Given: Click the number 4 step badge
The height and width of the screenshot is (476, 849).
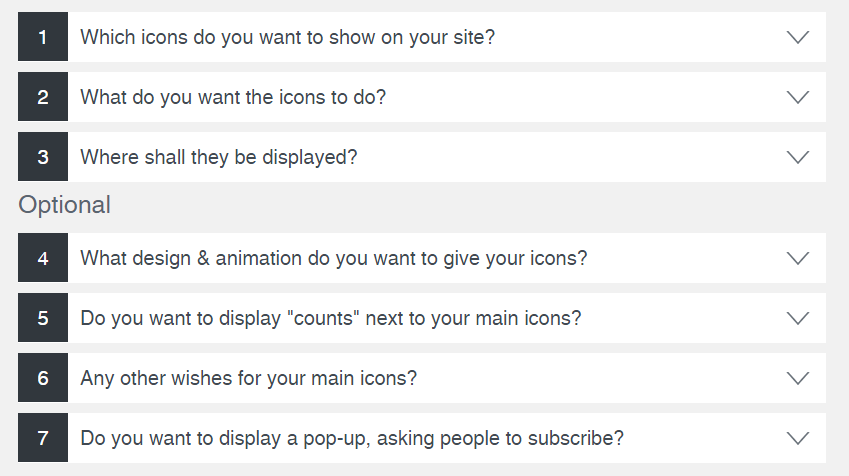Looking at the screenshot, I should [43, 258].
